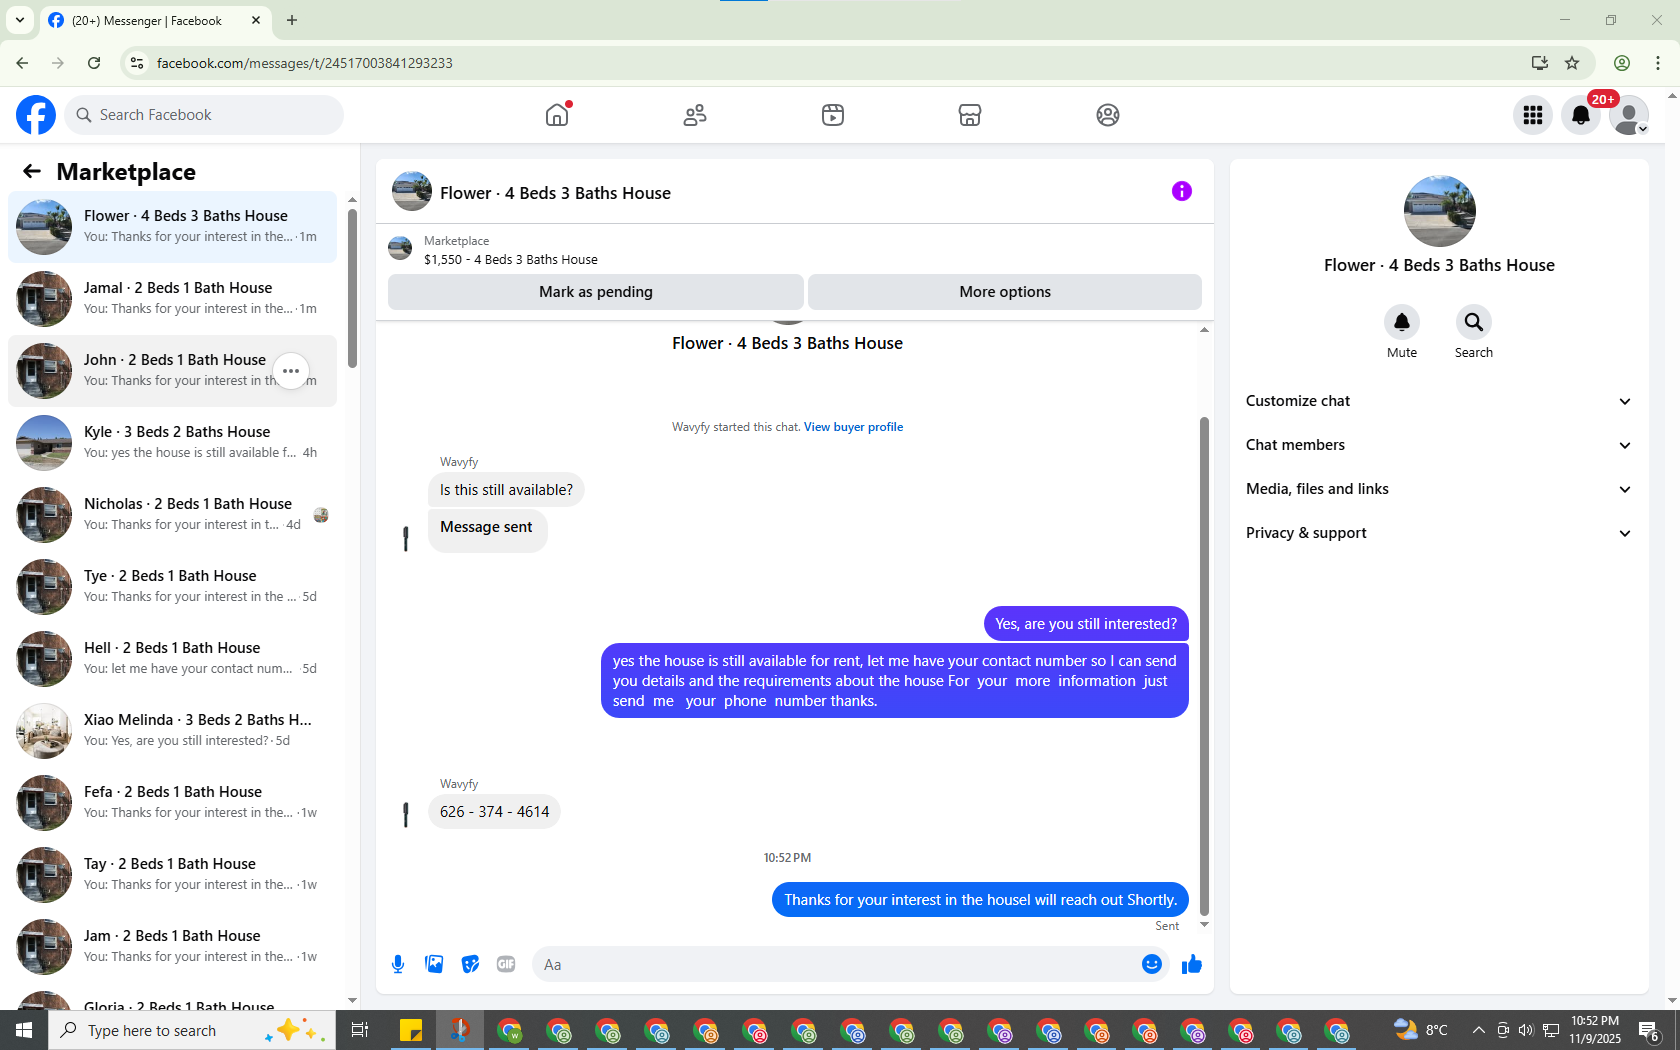Open the taskbar clock and date
The height and width of the screenshot is (1050, 1680).
1595,1030
